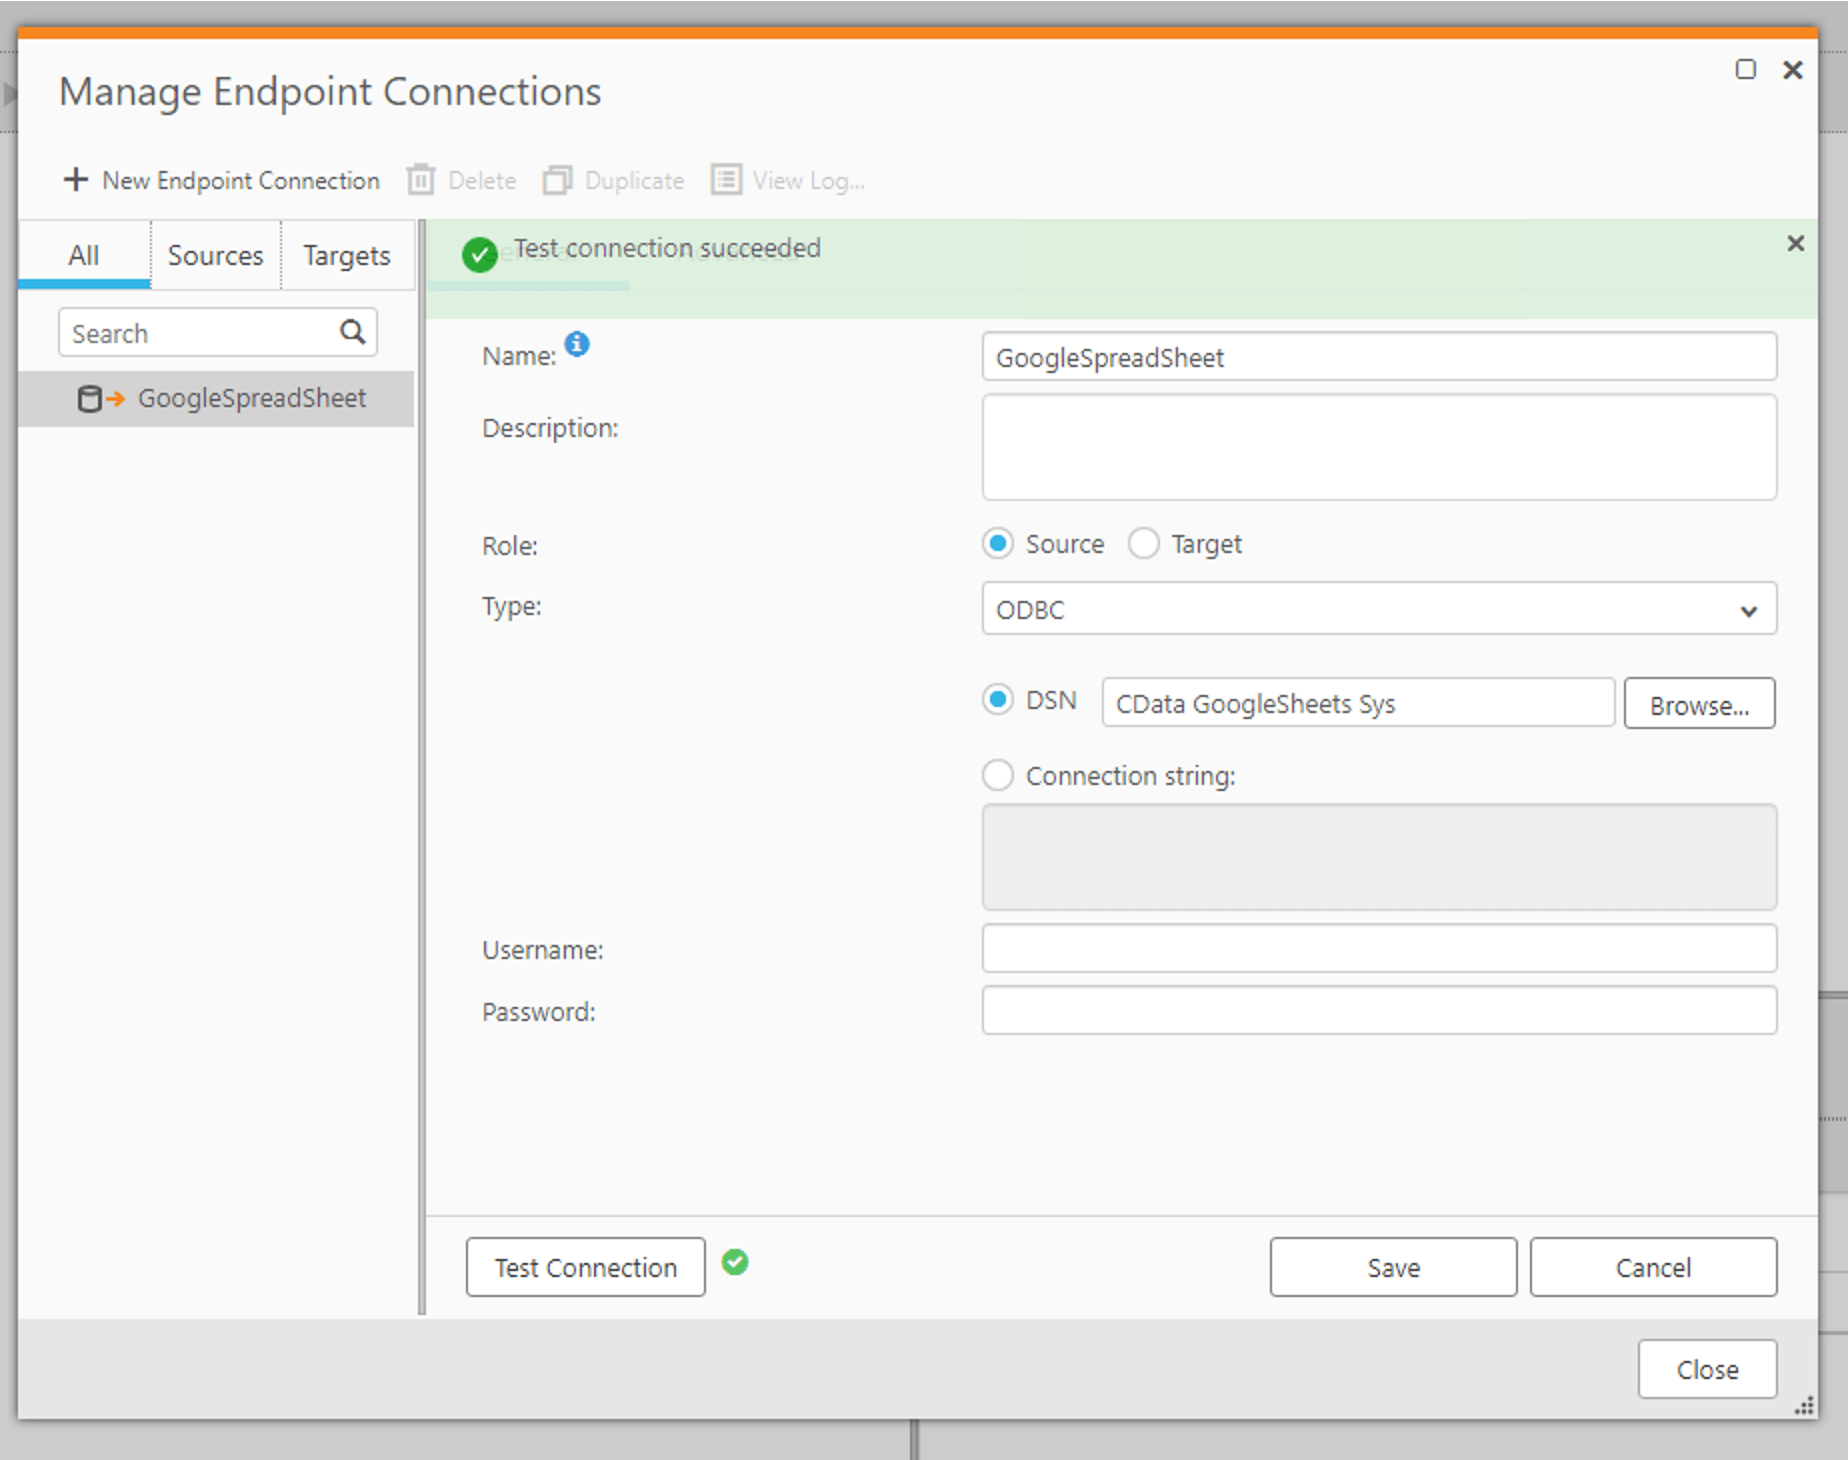This screenshot has height=1460, width=1848.
Task: Maximize the Manage Endpoint Connections dialog
Action: [1745, 70]
